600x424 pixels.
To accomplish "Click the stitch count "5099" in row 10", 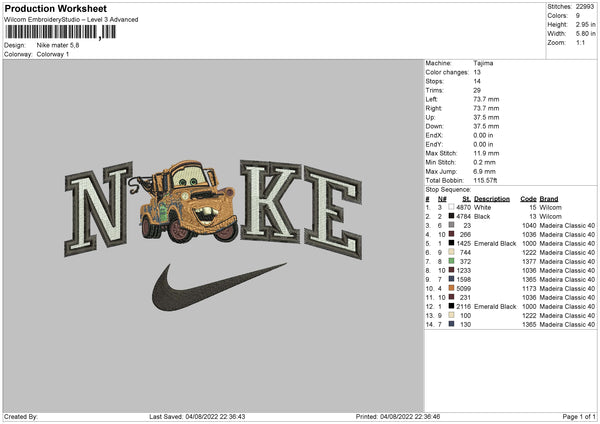I will (463, 288).
